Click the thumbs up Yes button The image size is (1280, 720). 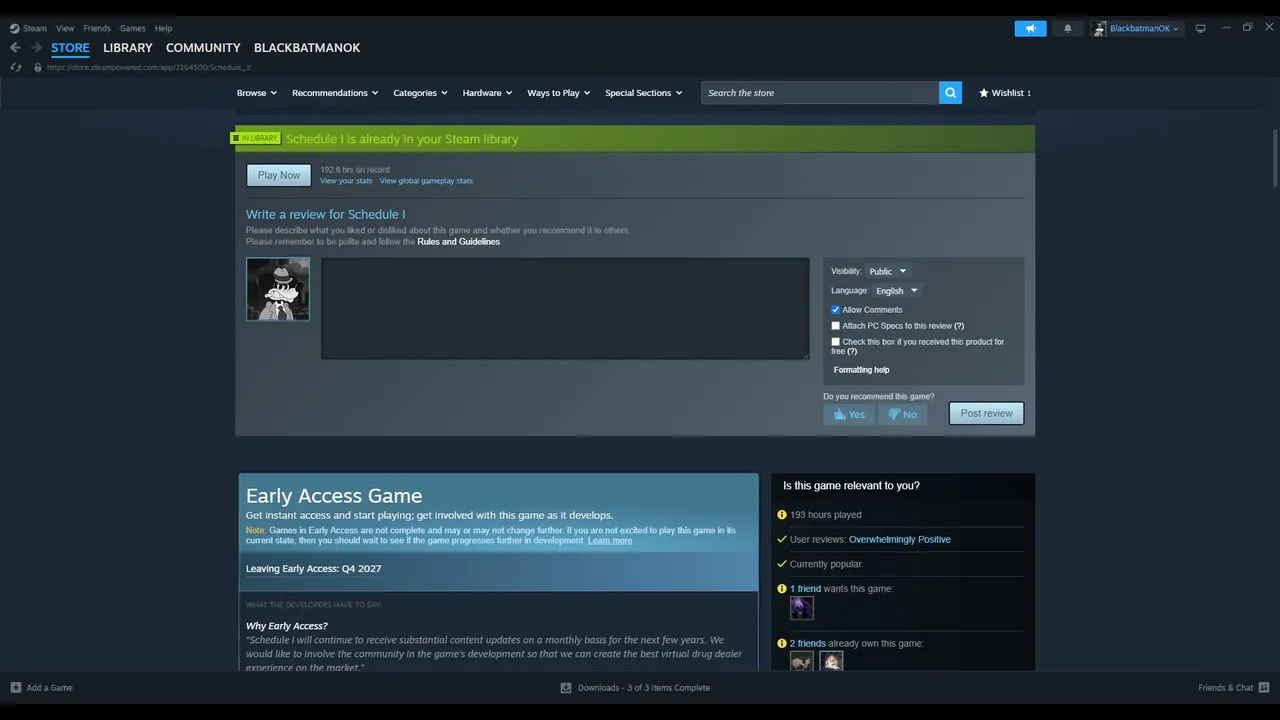(849, 414)
